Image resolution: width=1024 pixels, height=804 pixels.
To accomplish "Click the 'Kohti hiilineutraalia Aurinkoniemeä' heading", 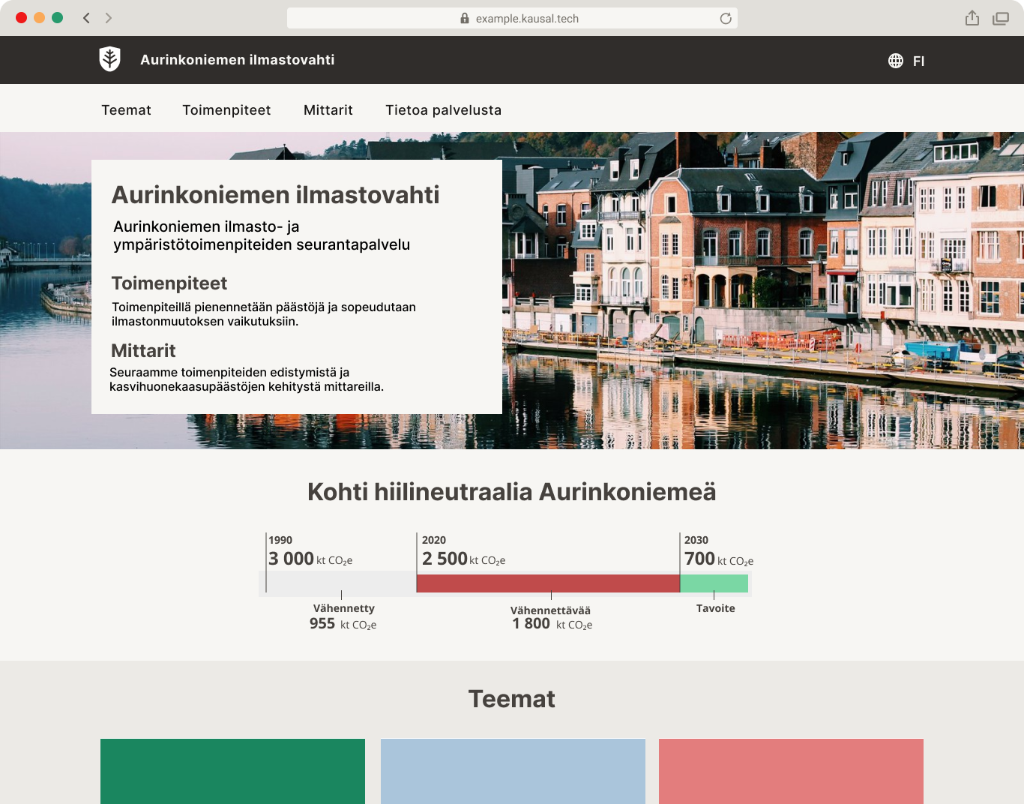I will coord(512,492).
